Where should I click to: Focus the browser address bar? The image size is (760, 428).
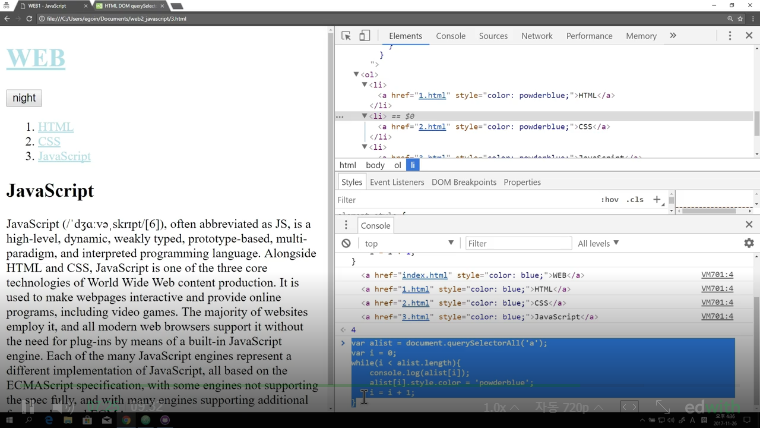coord(378,18)
